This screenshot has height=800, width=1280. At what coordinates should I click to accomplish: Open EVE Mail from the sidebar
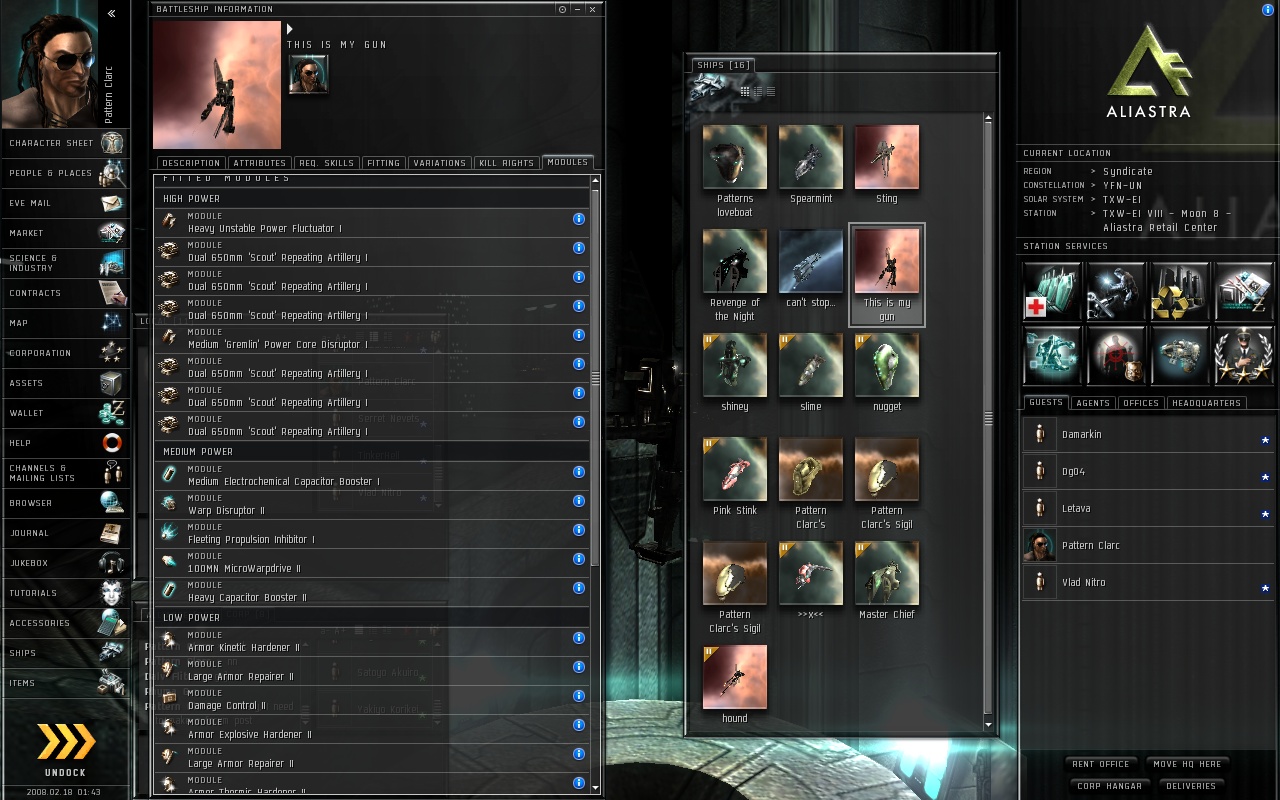coord(65,203)
